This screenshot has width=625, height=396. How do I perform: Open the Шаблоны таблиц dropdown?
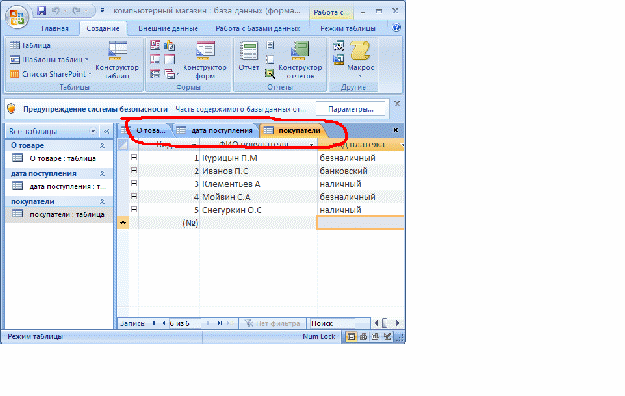(49, 59)
